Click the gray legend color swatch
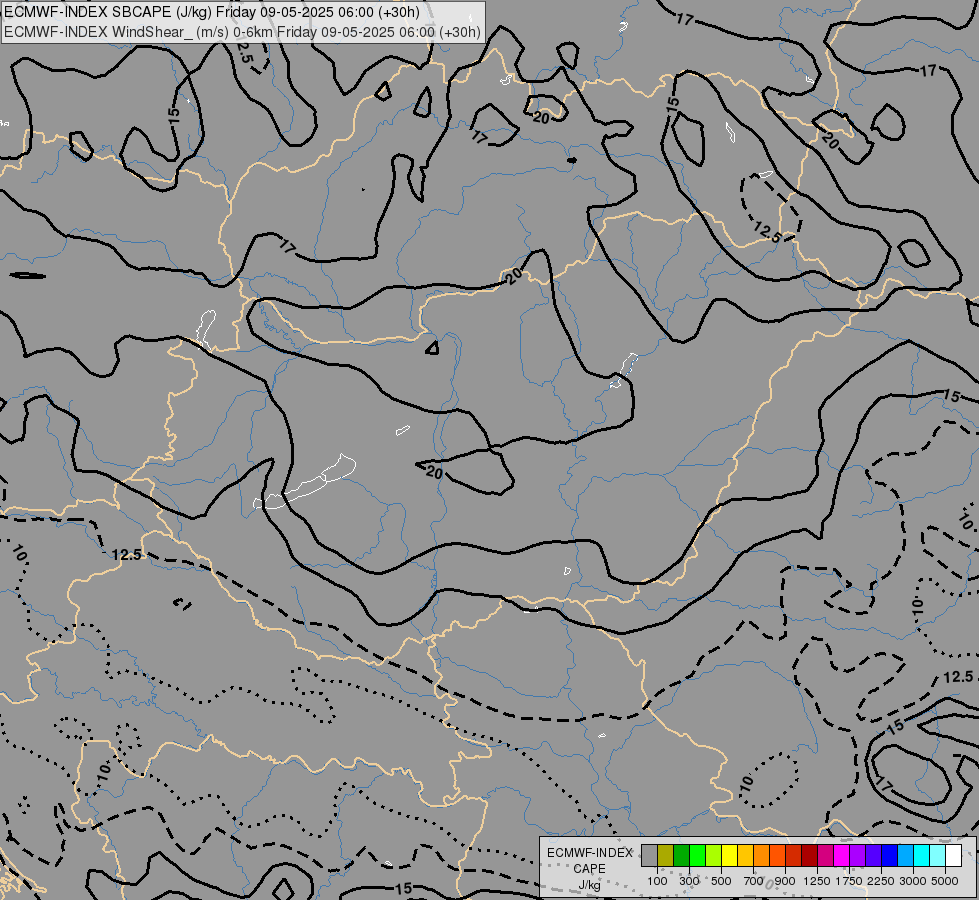This screenshot has width=979, height=900. tap(649, 855)
